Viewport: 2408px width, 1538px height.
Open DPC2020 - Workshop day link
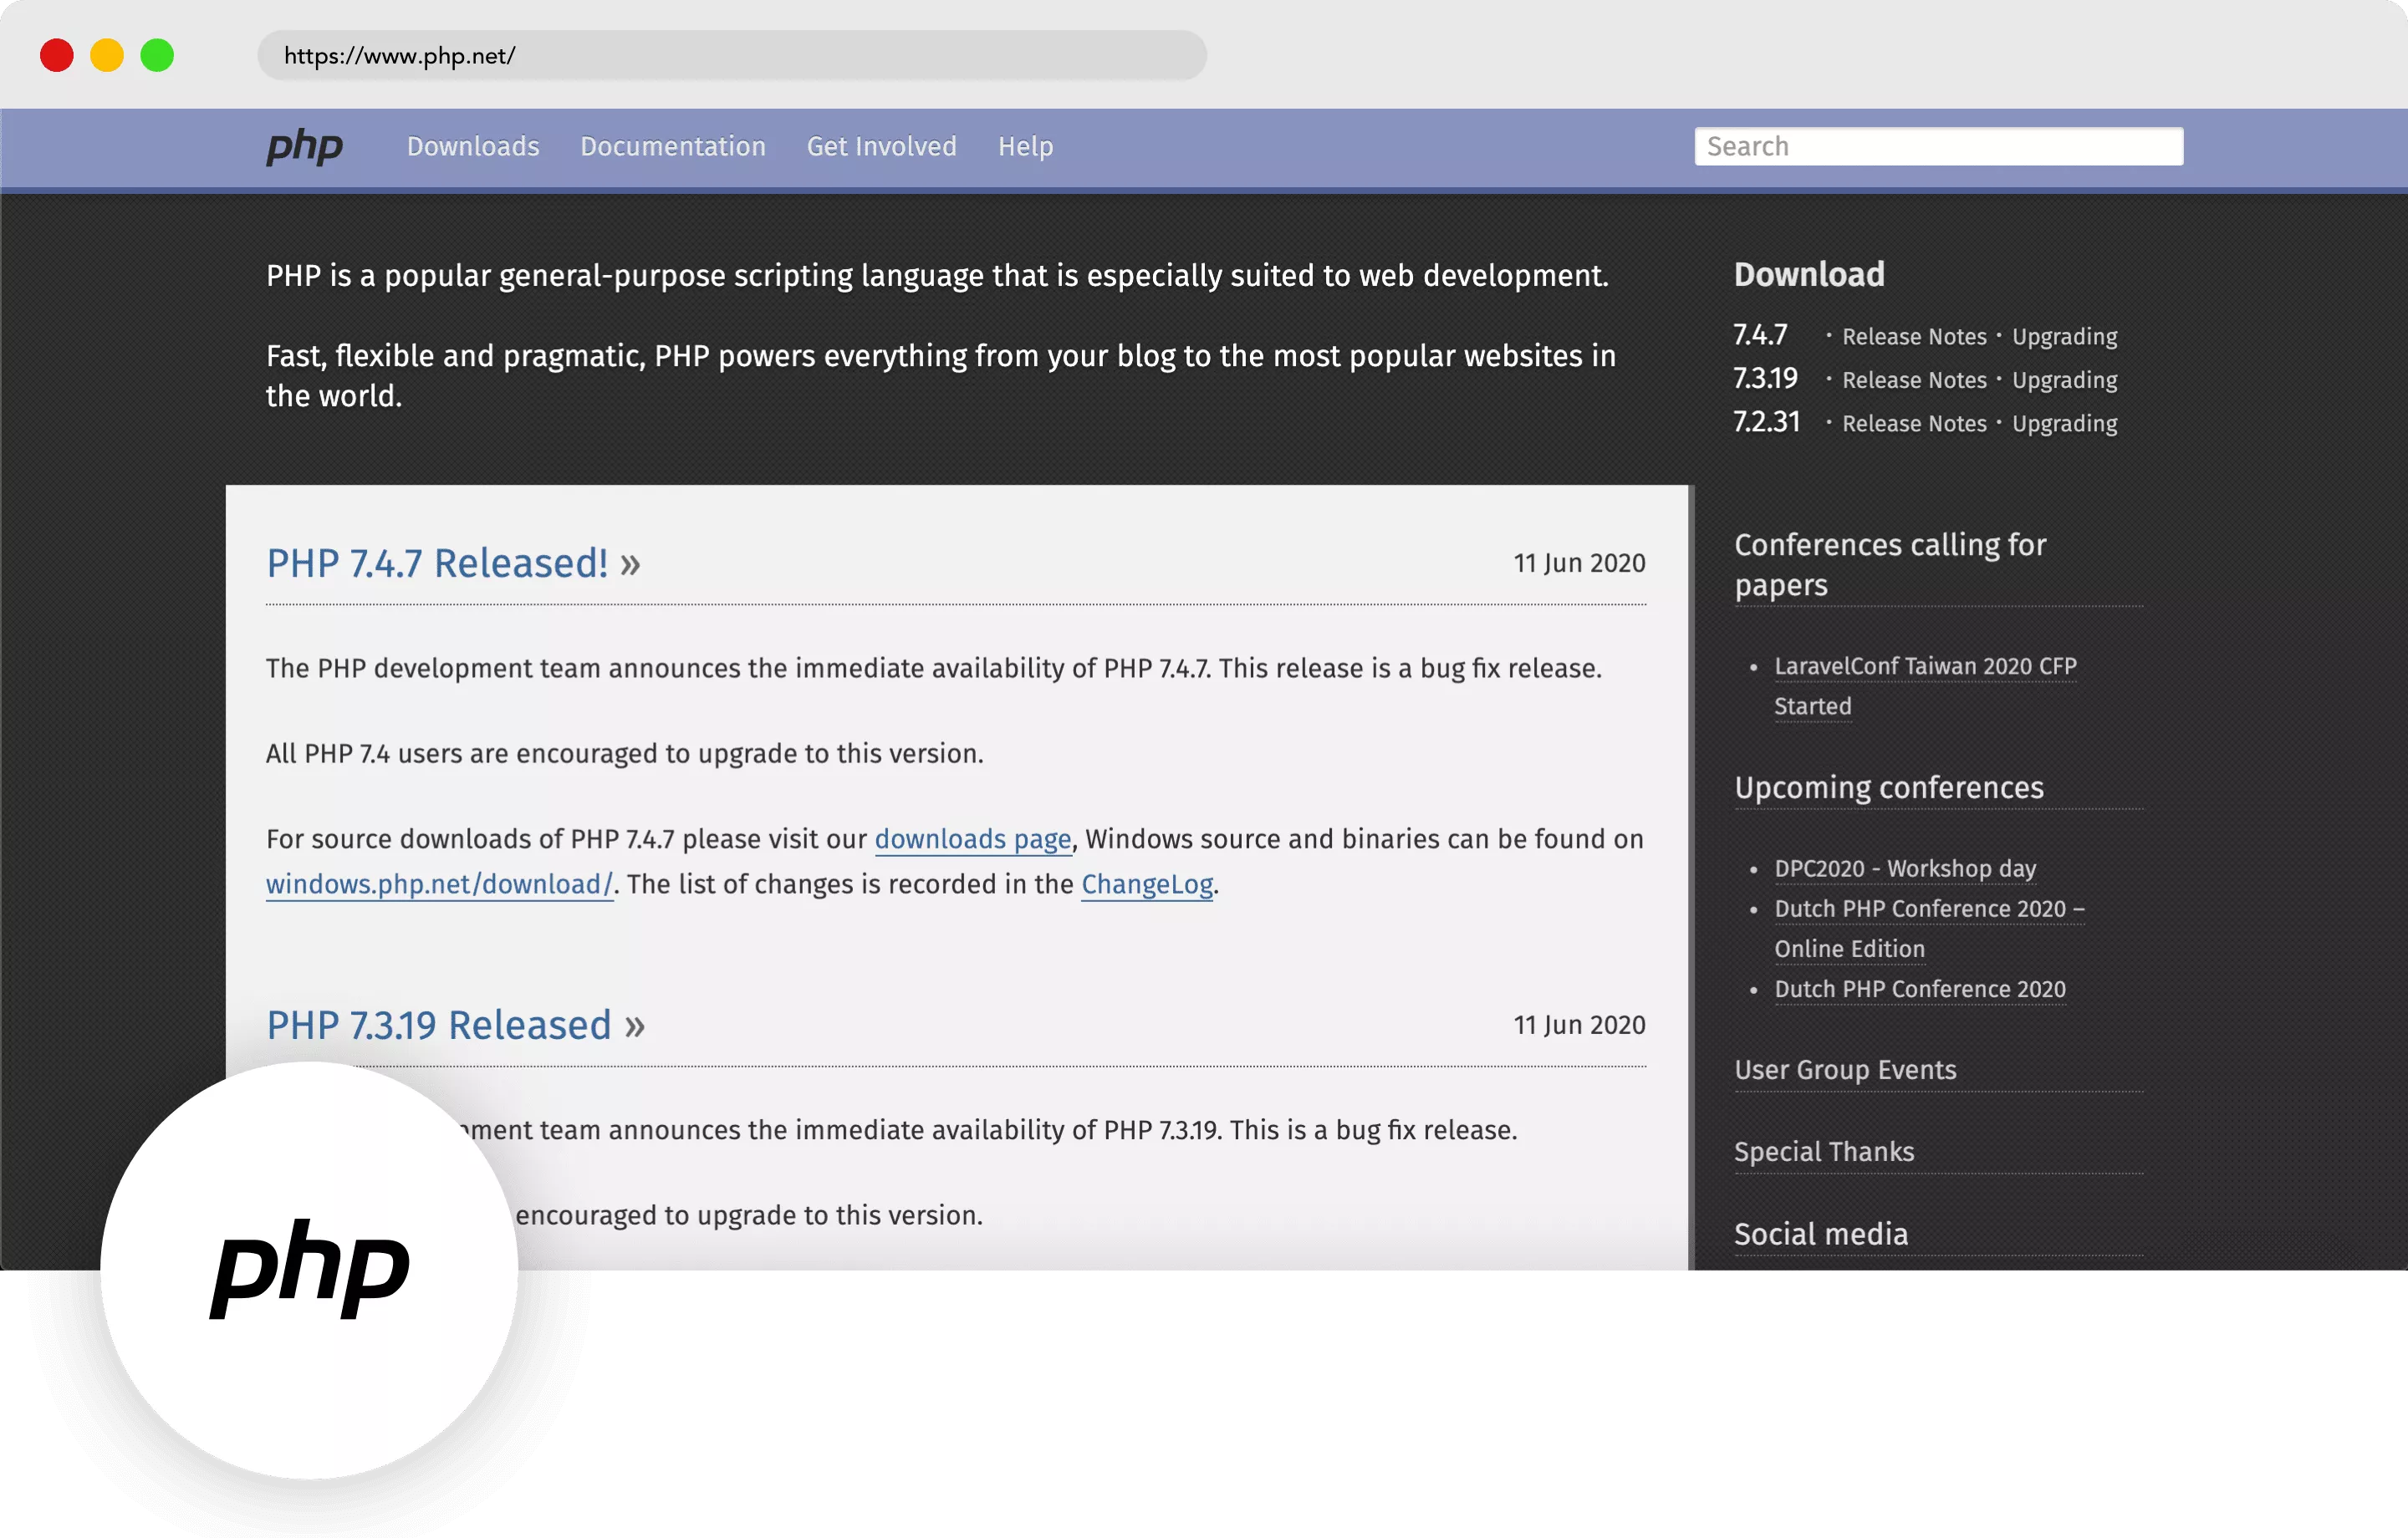coord(1904,869)
